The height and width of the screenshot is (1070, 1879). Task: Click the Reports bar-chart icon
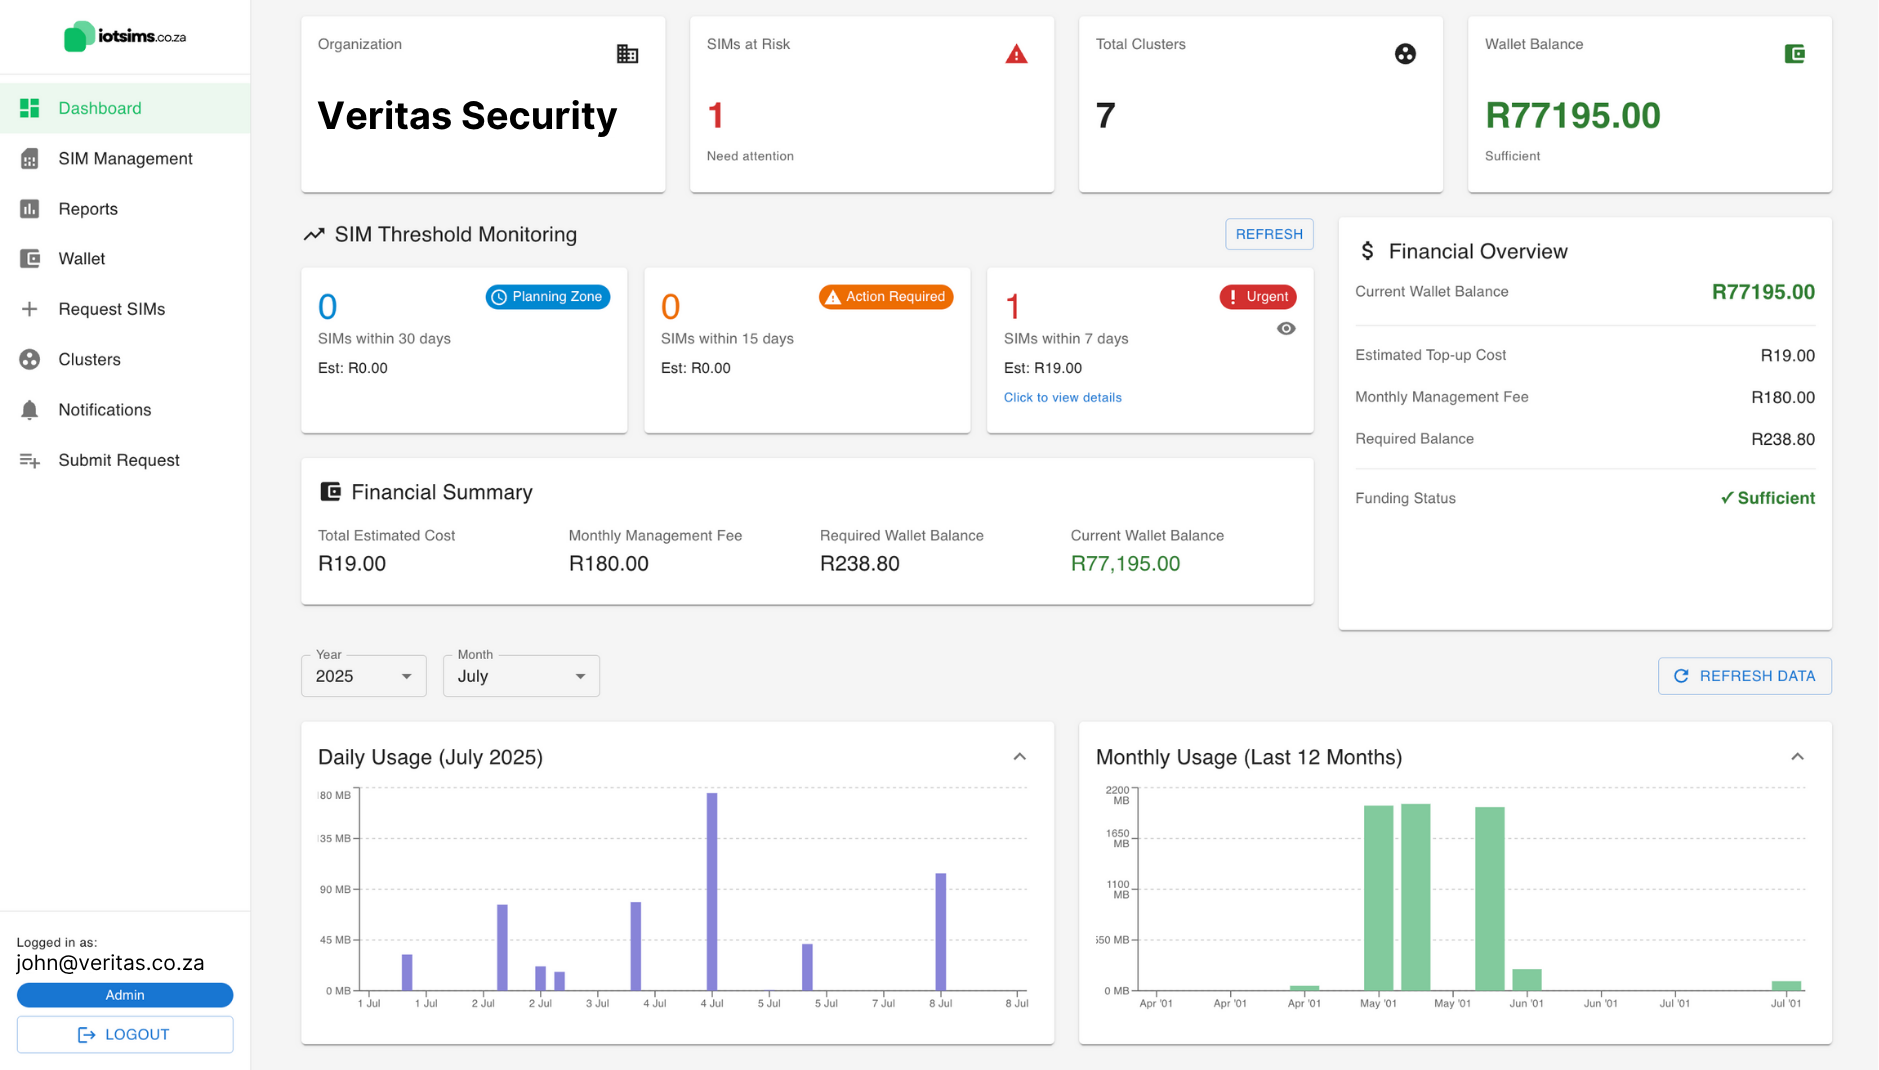pos(30,209)
